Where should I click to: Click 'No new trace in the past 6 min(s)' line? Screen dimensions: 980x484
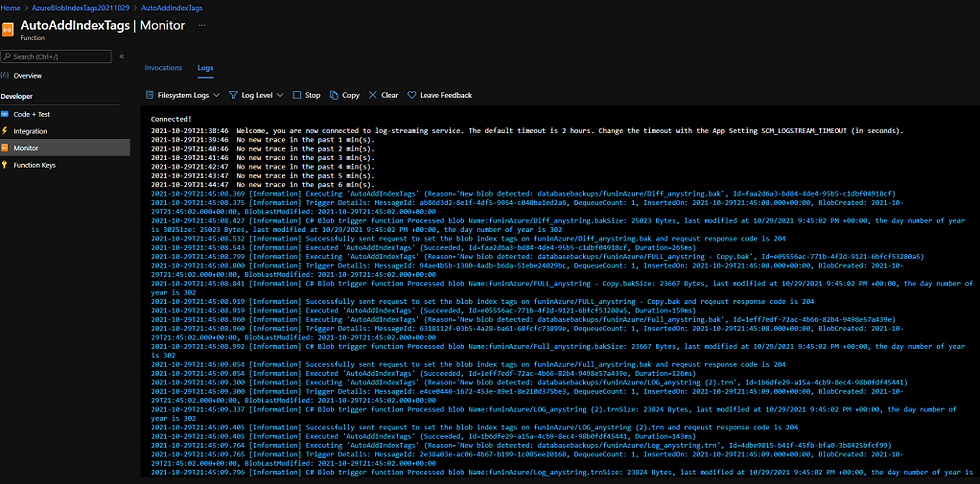point(262,184)
